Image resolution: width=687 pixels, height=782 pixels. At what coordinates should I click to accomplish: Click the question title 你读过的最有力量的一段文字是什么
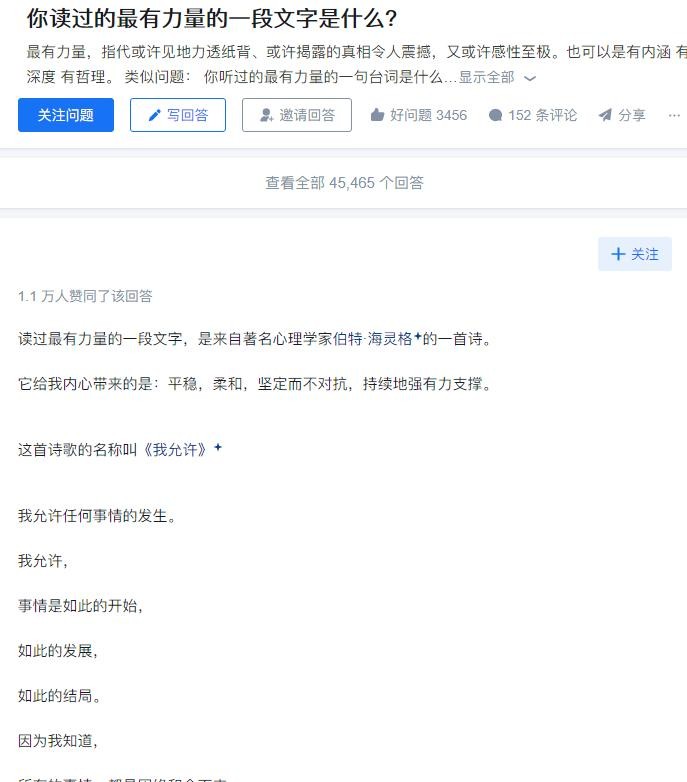(x=212, y=18)
